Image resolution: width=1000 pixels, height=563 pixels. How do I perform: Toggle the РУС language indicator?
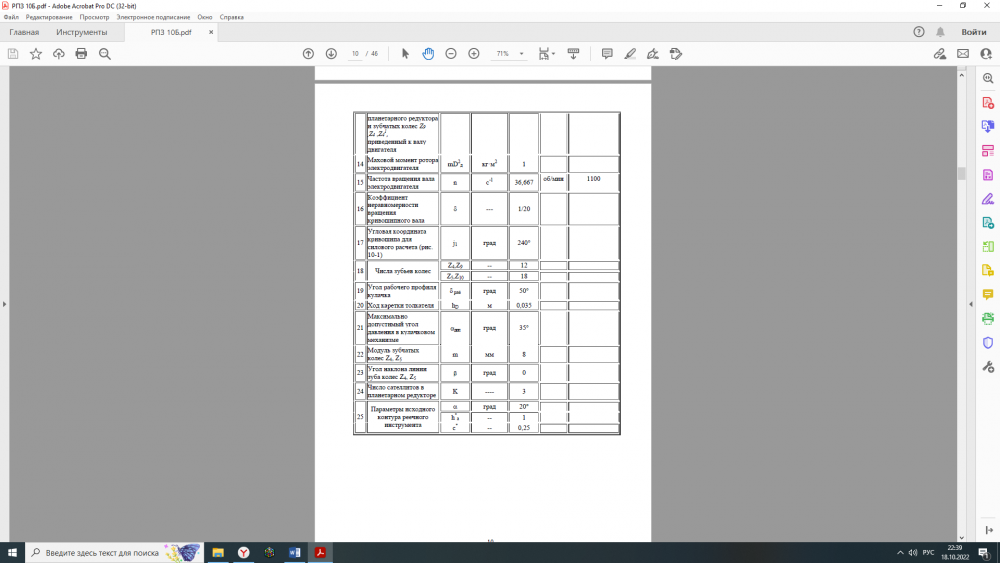[x=929, y=553]
